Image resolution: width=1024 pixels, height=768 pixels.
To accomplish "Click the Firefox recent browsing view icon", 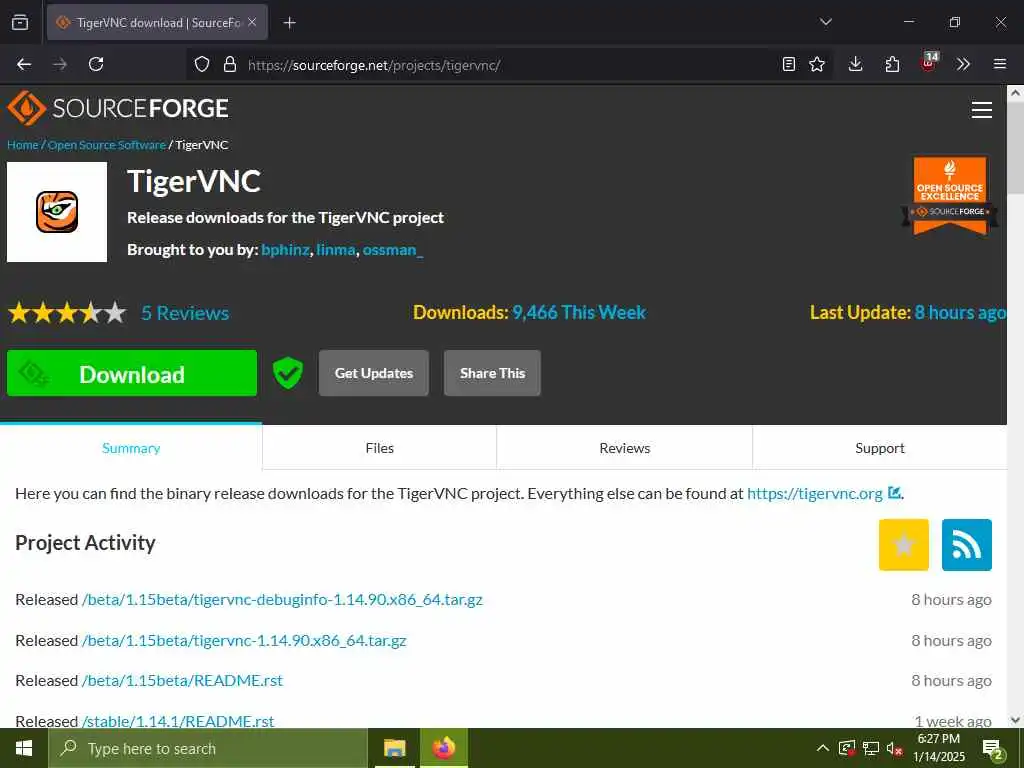I will (20, 22).
